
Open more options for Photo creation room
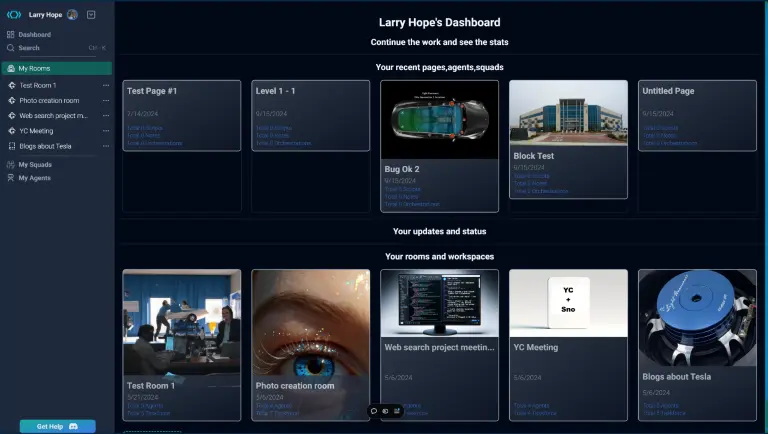(106, 100)
